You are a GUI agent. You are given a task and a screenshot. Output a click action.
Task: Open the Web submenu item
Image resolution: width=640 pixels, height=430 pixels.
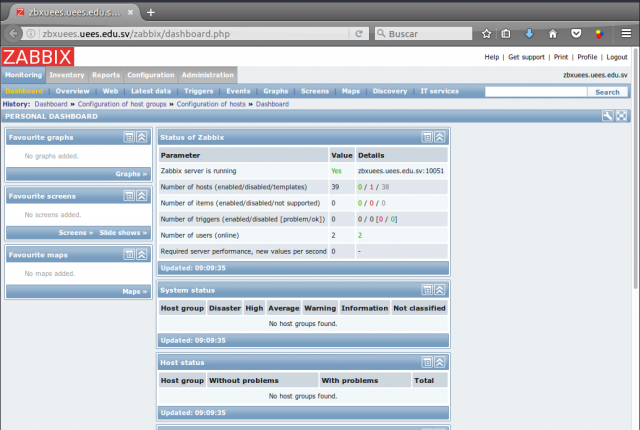click(110, 91)
